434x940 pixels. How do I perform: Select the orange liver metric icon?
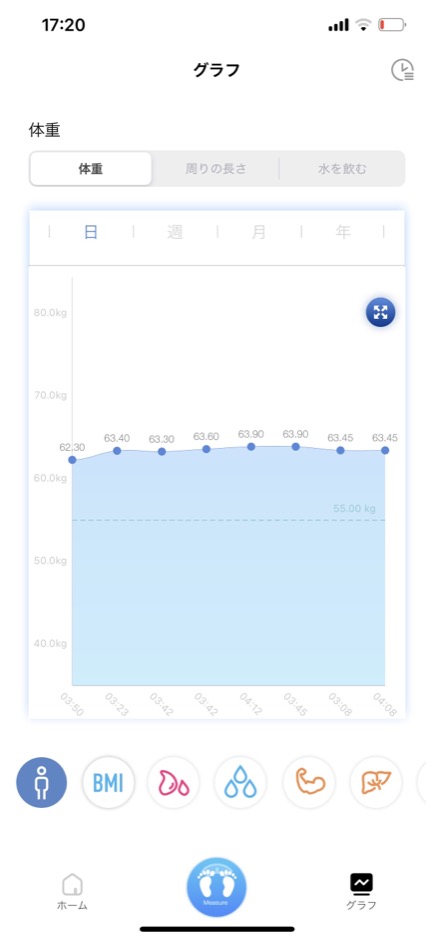[376, 783]
